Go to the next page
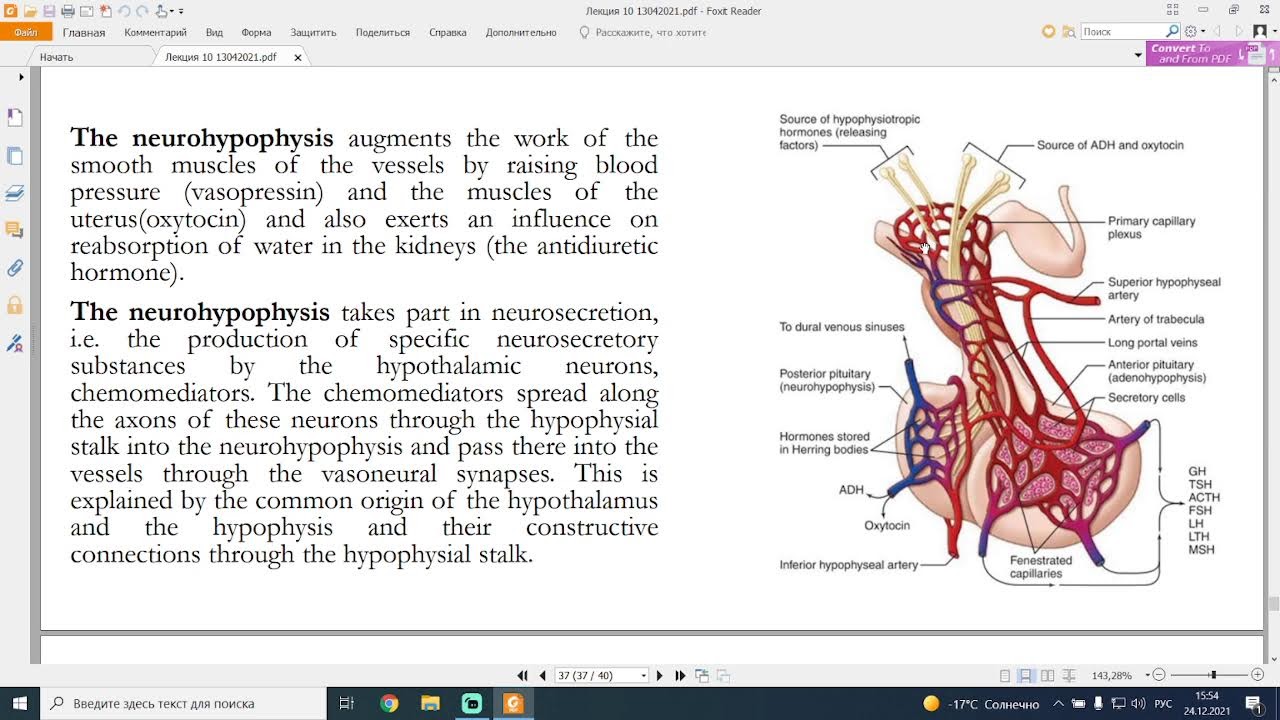 pos(659,676)
